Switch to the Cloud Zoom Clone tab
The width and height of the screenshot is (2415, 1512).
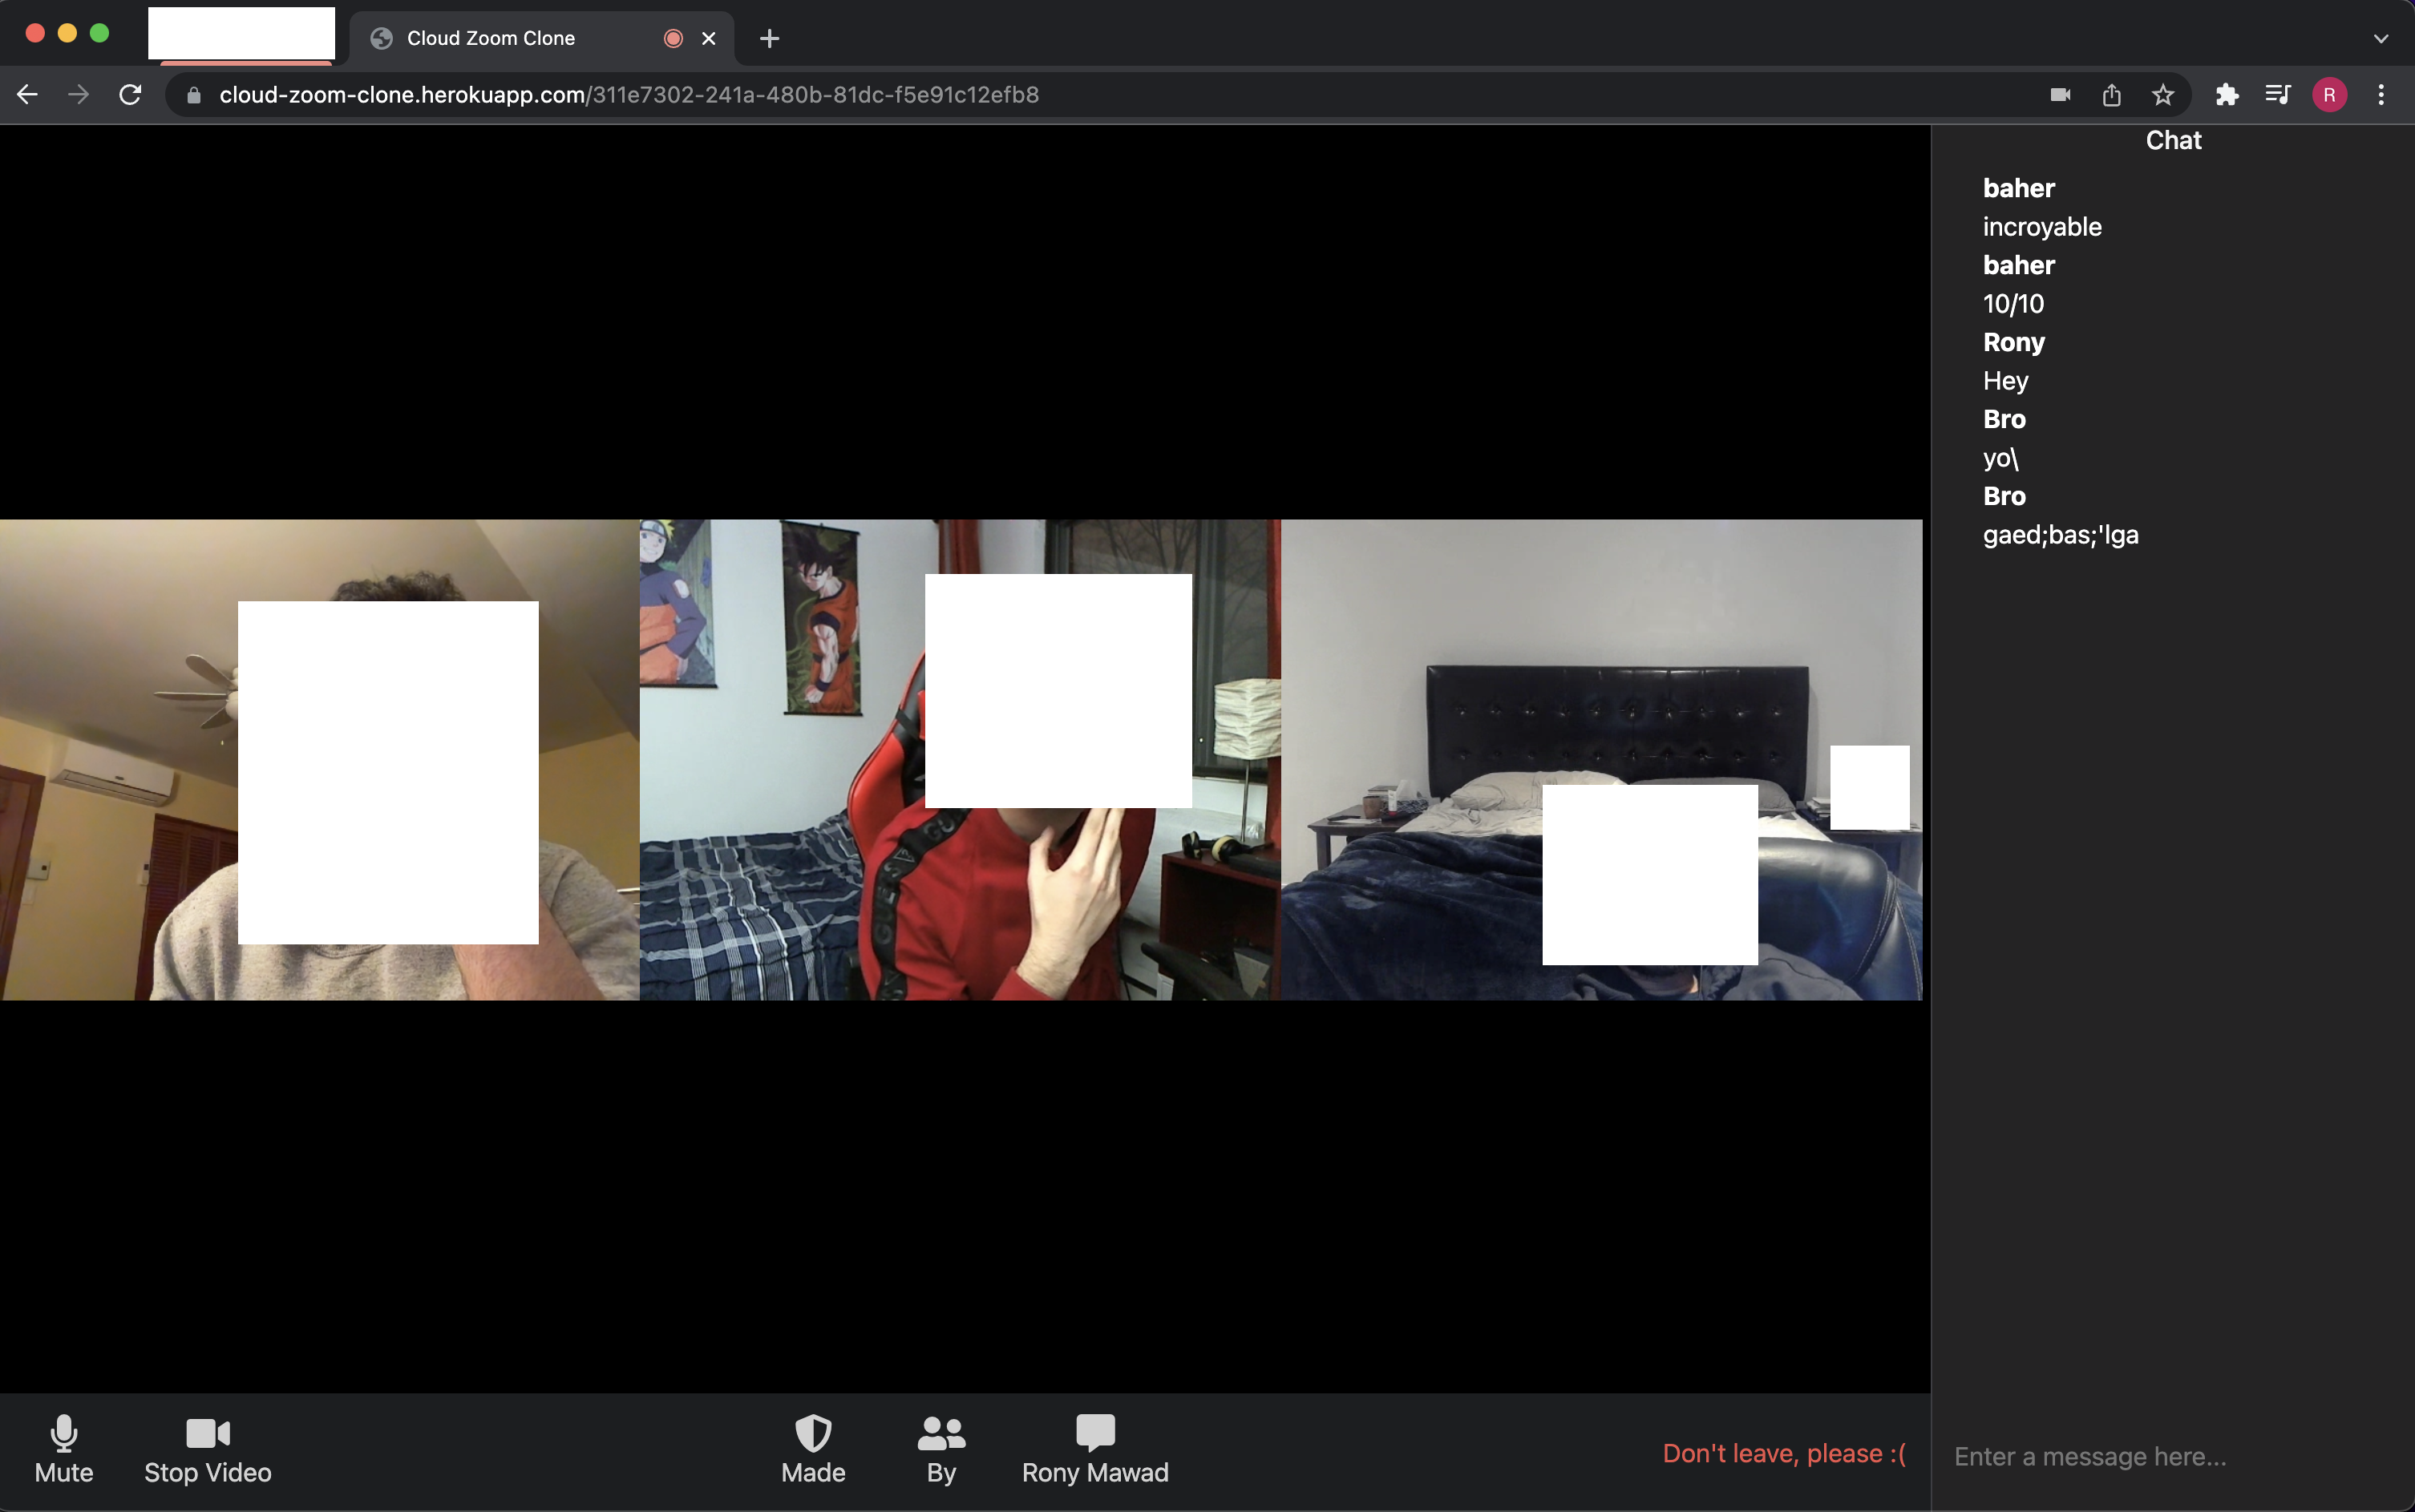tap(491, 38)
